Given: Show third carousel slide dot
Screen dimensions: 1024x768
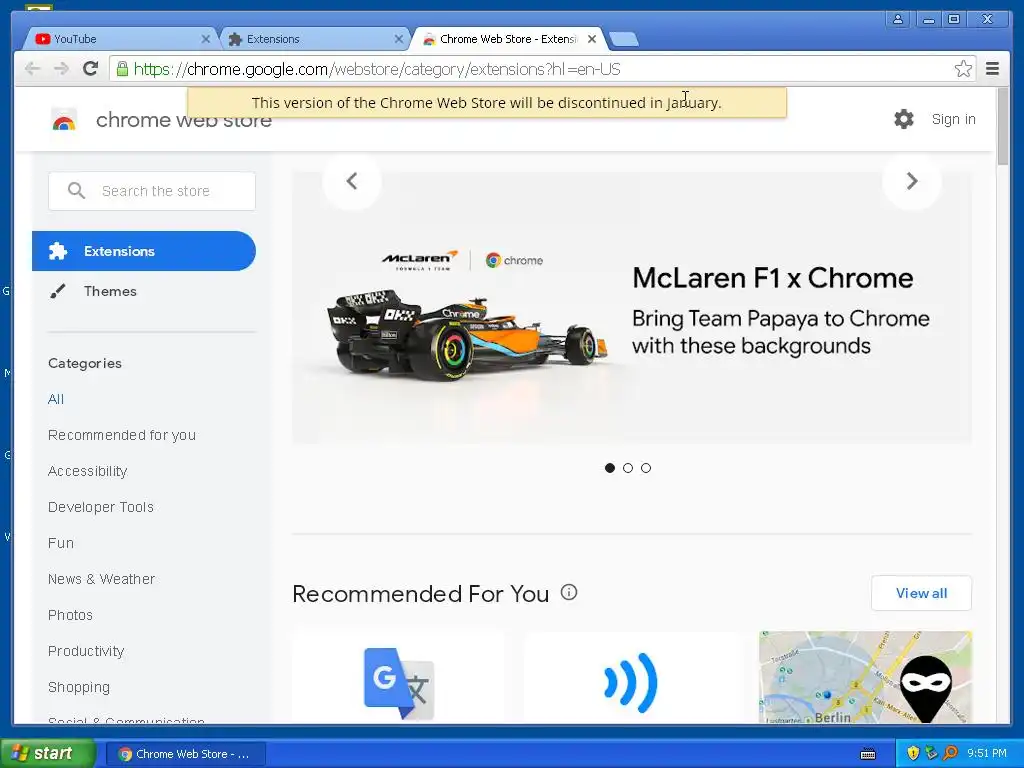Looking at the screenshot, I should (646, 468).
